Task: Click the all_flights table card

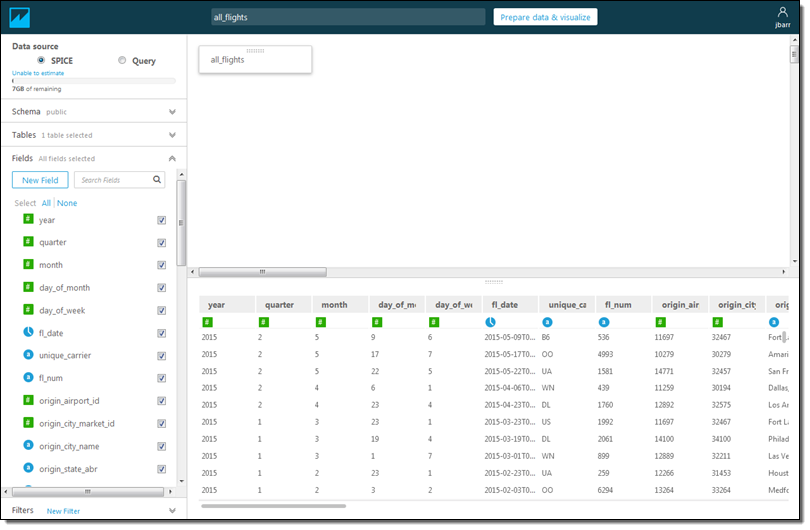Action: pos(255,59)
